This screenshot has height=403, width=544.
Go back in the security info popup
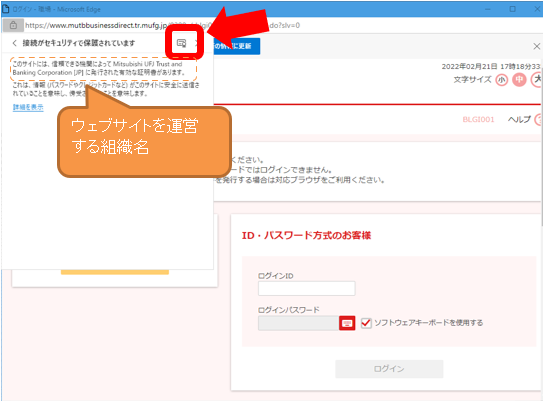tap(15, 43)
